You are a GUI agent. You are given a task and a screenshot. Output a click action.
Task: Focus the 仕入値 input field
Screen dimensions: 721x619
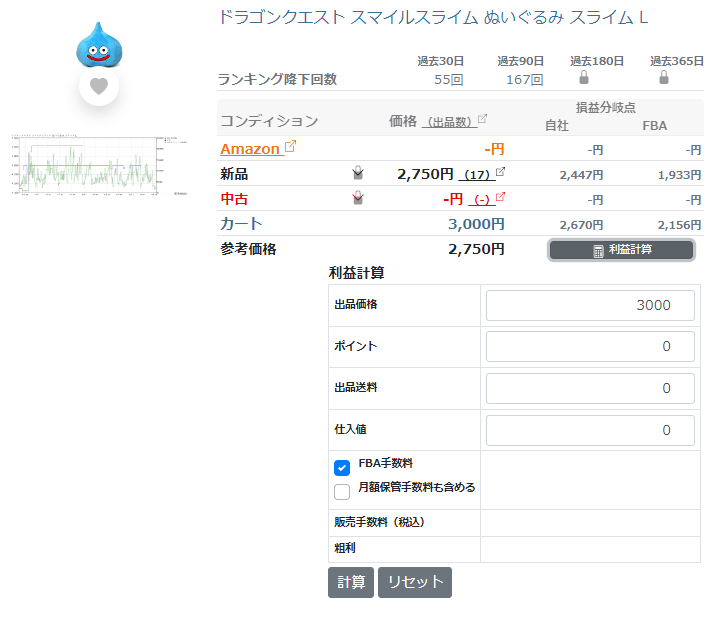click(590, 430)
